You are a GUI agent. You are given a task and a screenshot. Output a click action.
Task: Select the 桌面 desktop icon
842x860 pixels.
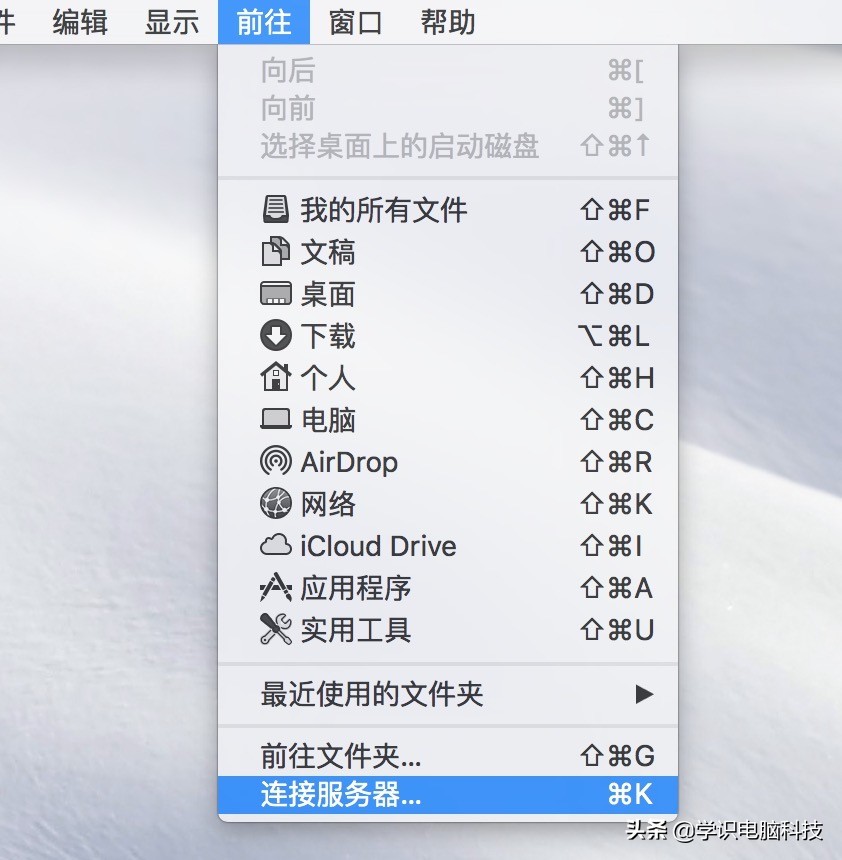(275, 293)
